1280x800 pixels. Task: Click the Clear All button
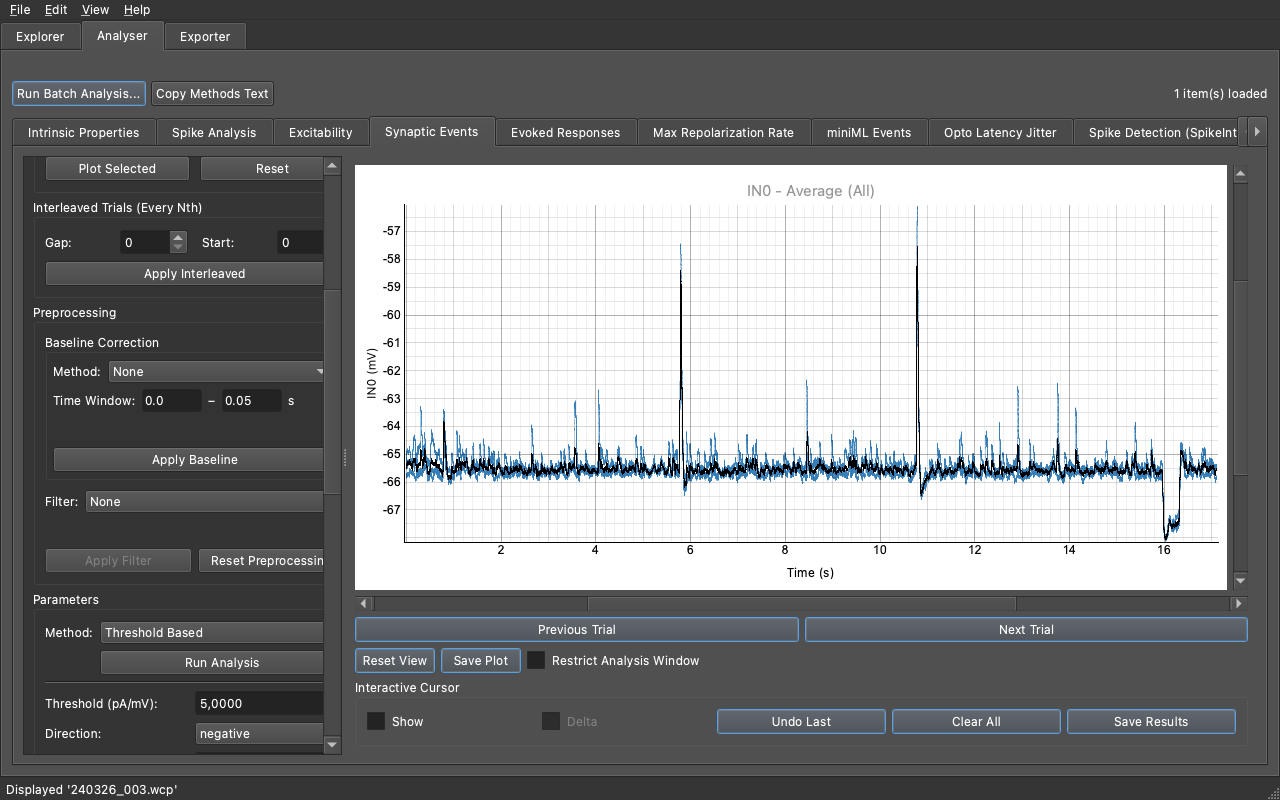click(x=976, y=722)
